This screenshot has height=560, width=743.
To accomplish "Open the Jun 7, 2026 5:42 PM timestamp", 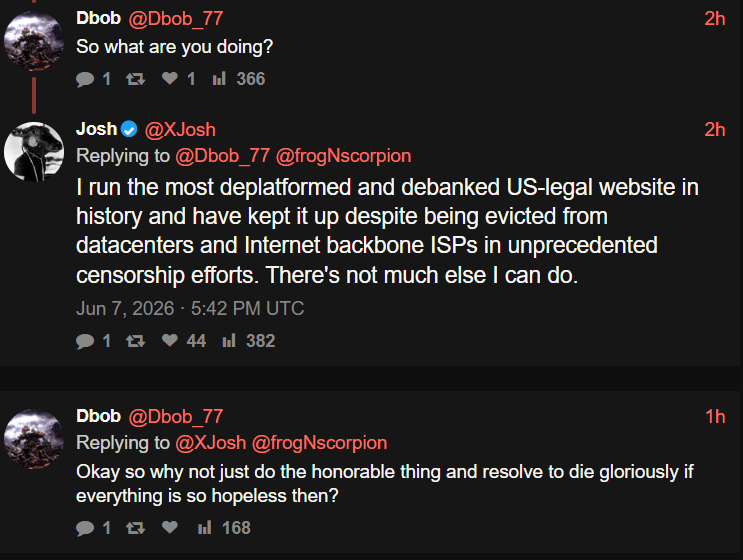I will click(x=190, y=308).
